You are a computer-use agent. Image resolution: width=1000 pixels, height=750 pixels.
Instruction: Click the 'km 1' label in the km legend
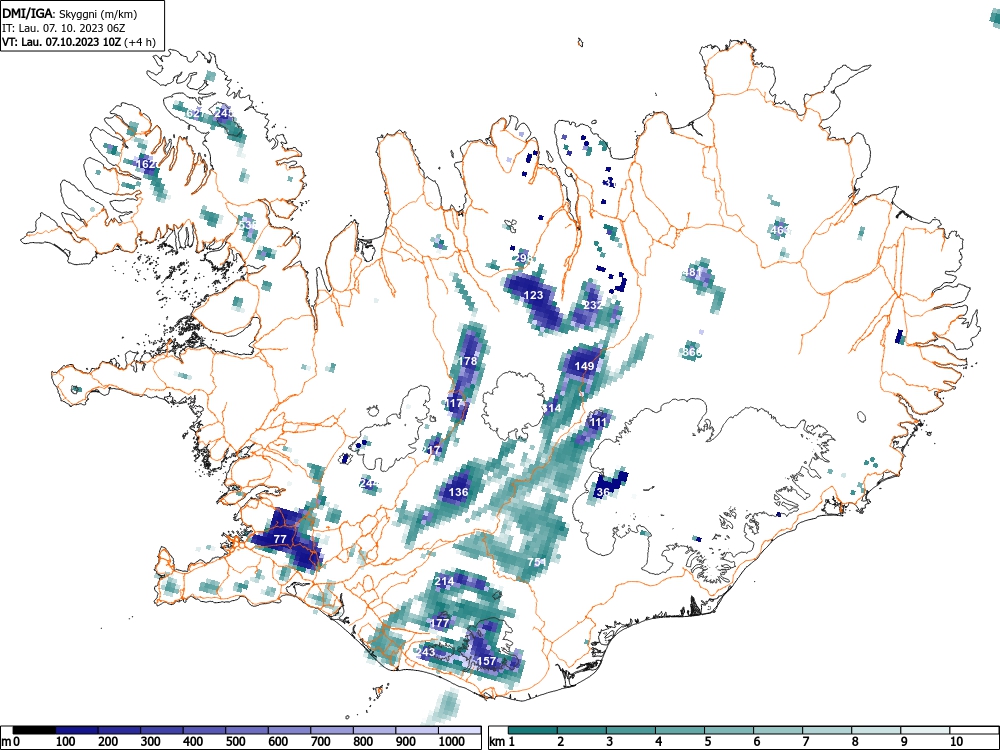click(x=501, y=741)
